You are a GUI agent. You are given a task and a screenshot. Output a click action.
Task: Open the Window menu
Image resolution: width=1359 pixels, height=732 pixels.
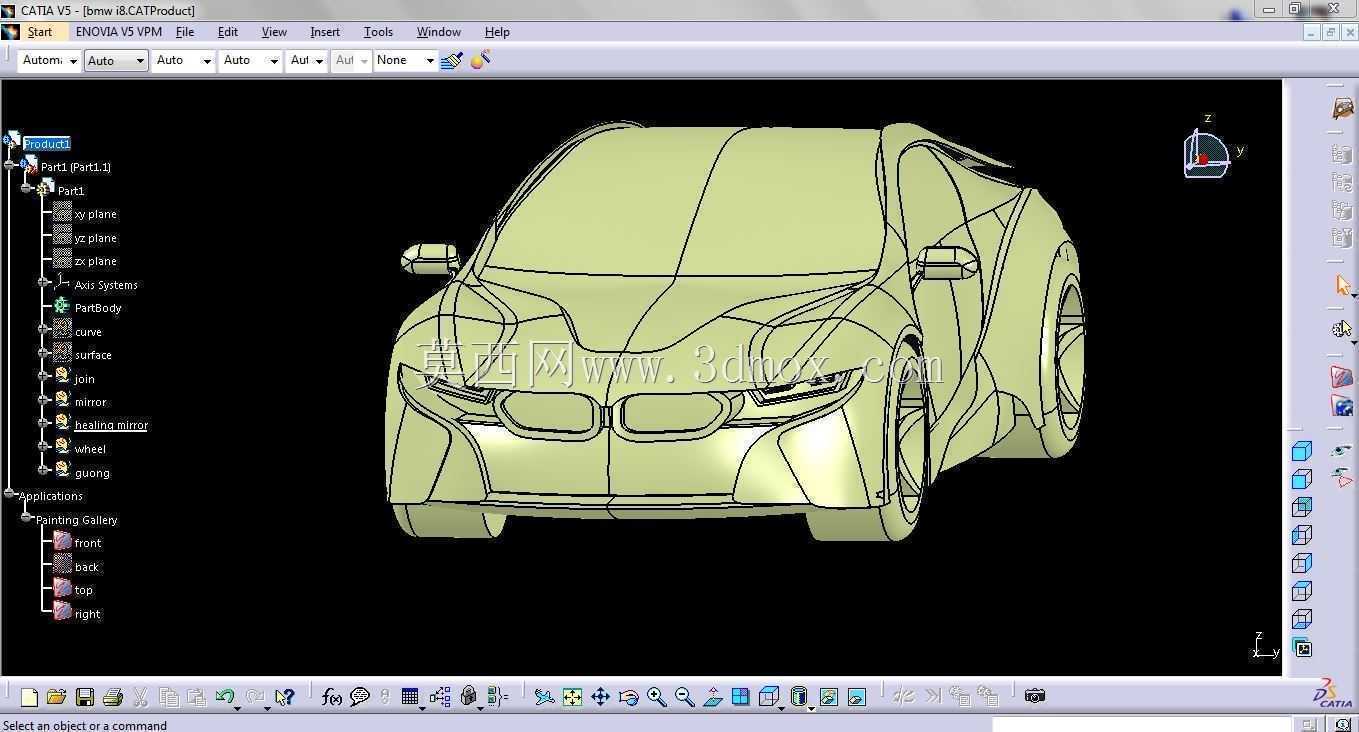438,32
